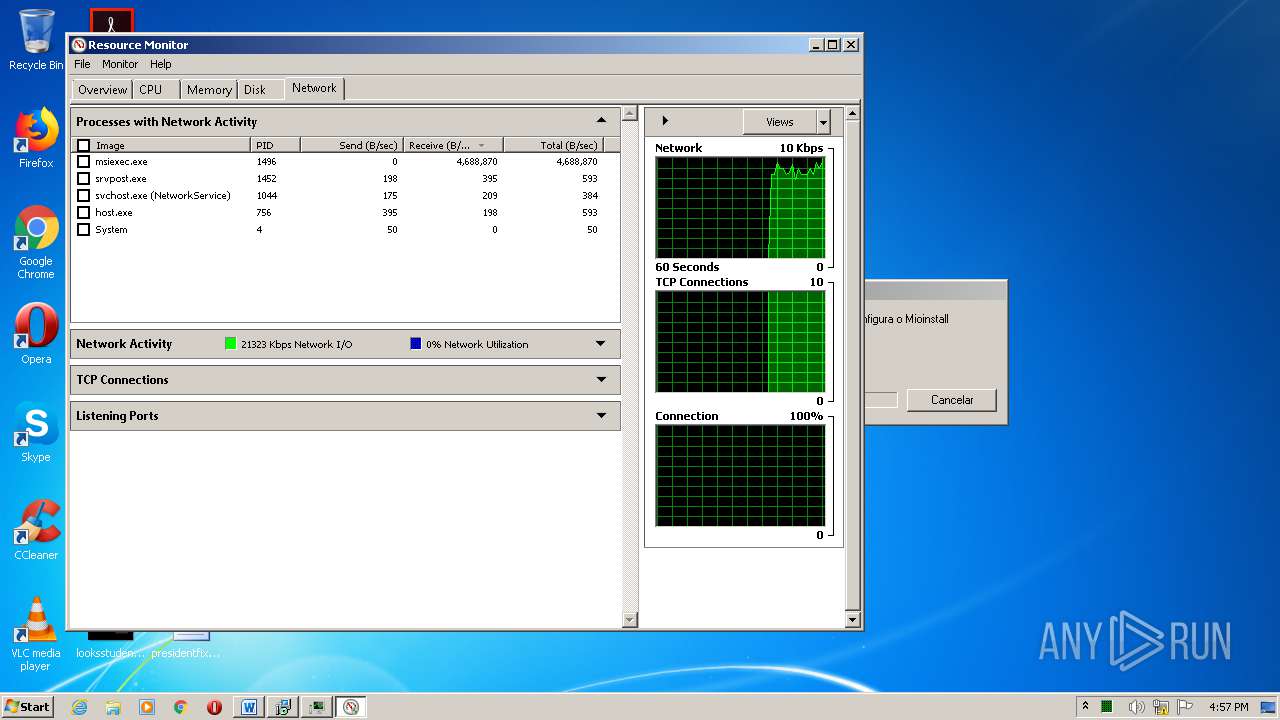Click the main pane scrollbar down arrow

click(629, 620)
